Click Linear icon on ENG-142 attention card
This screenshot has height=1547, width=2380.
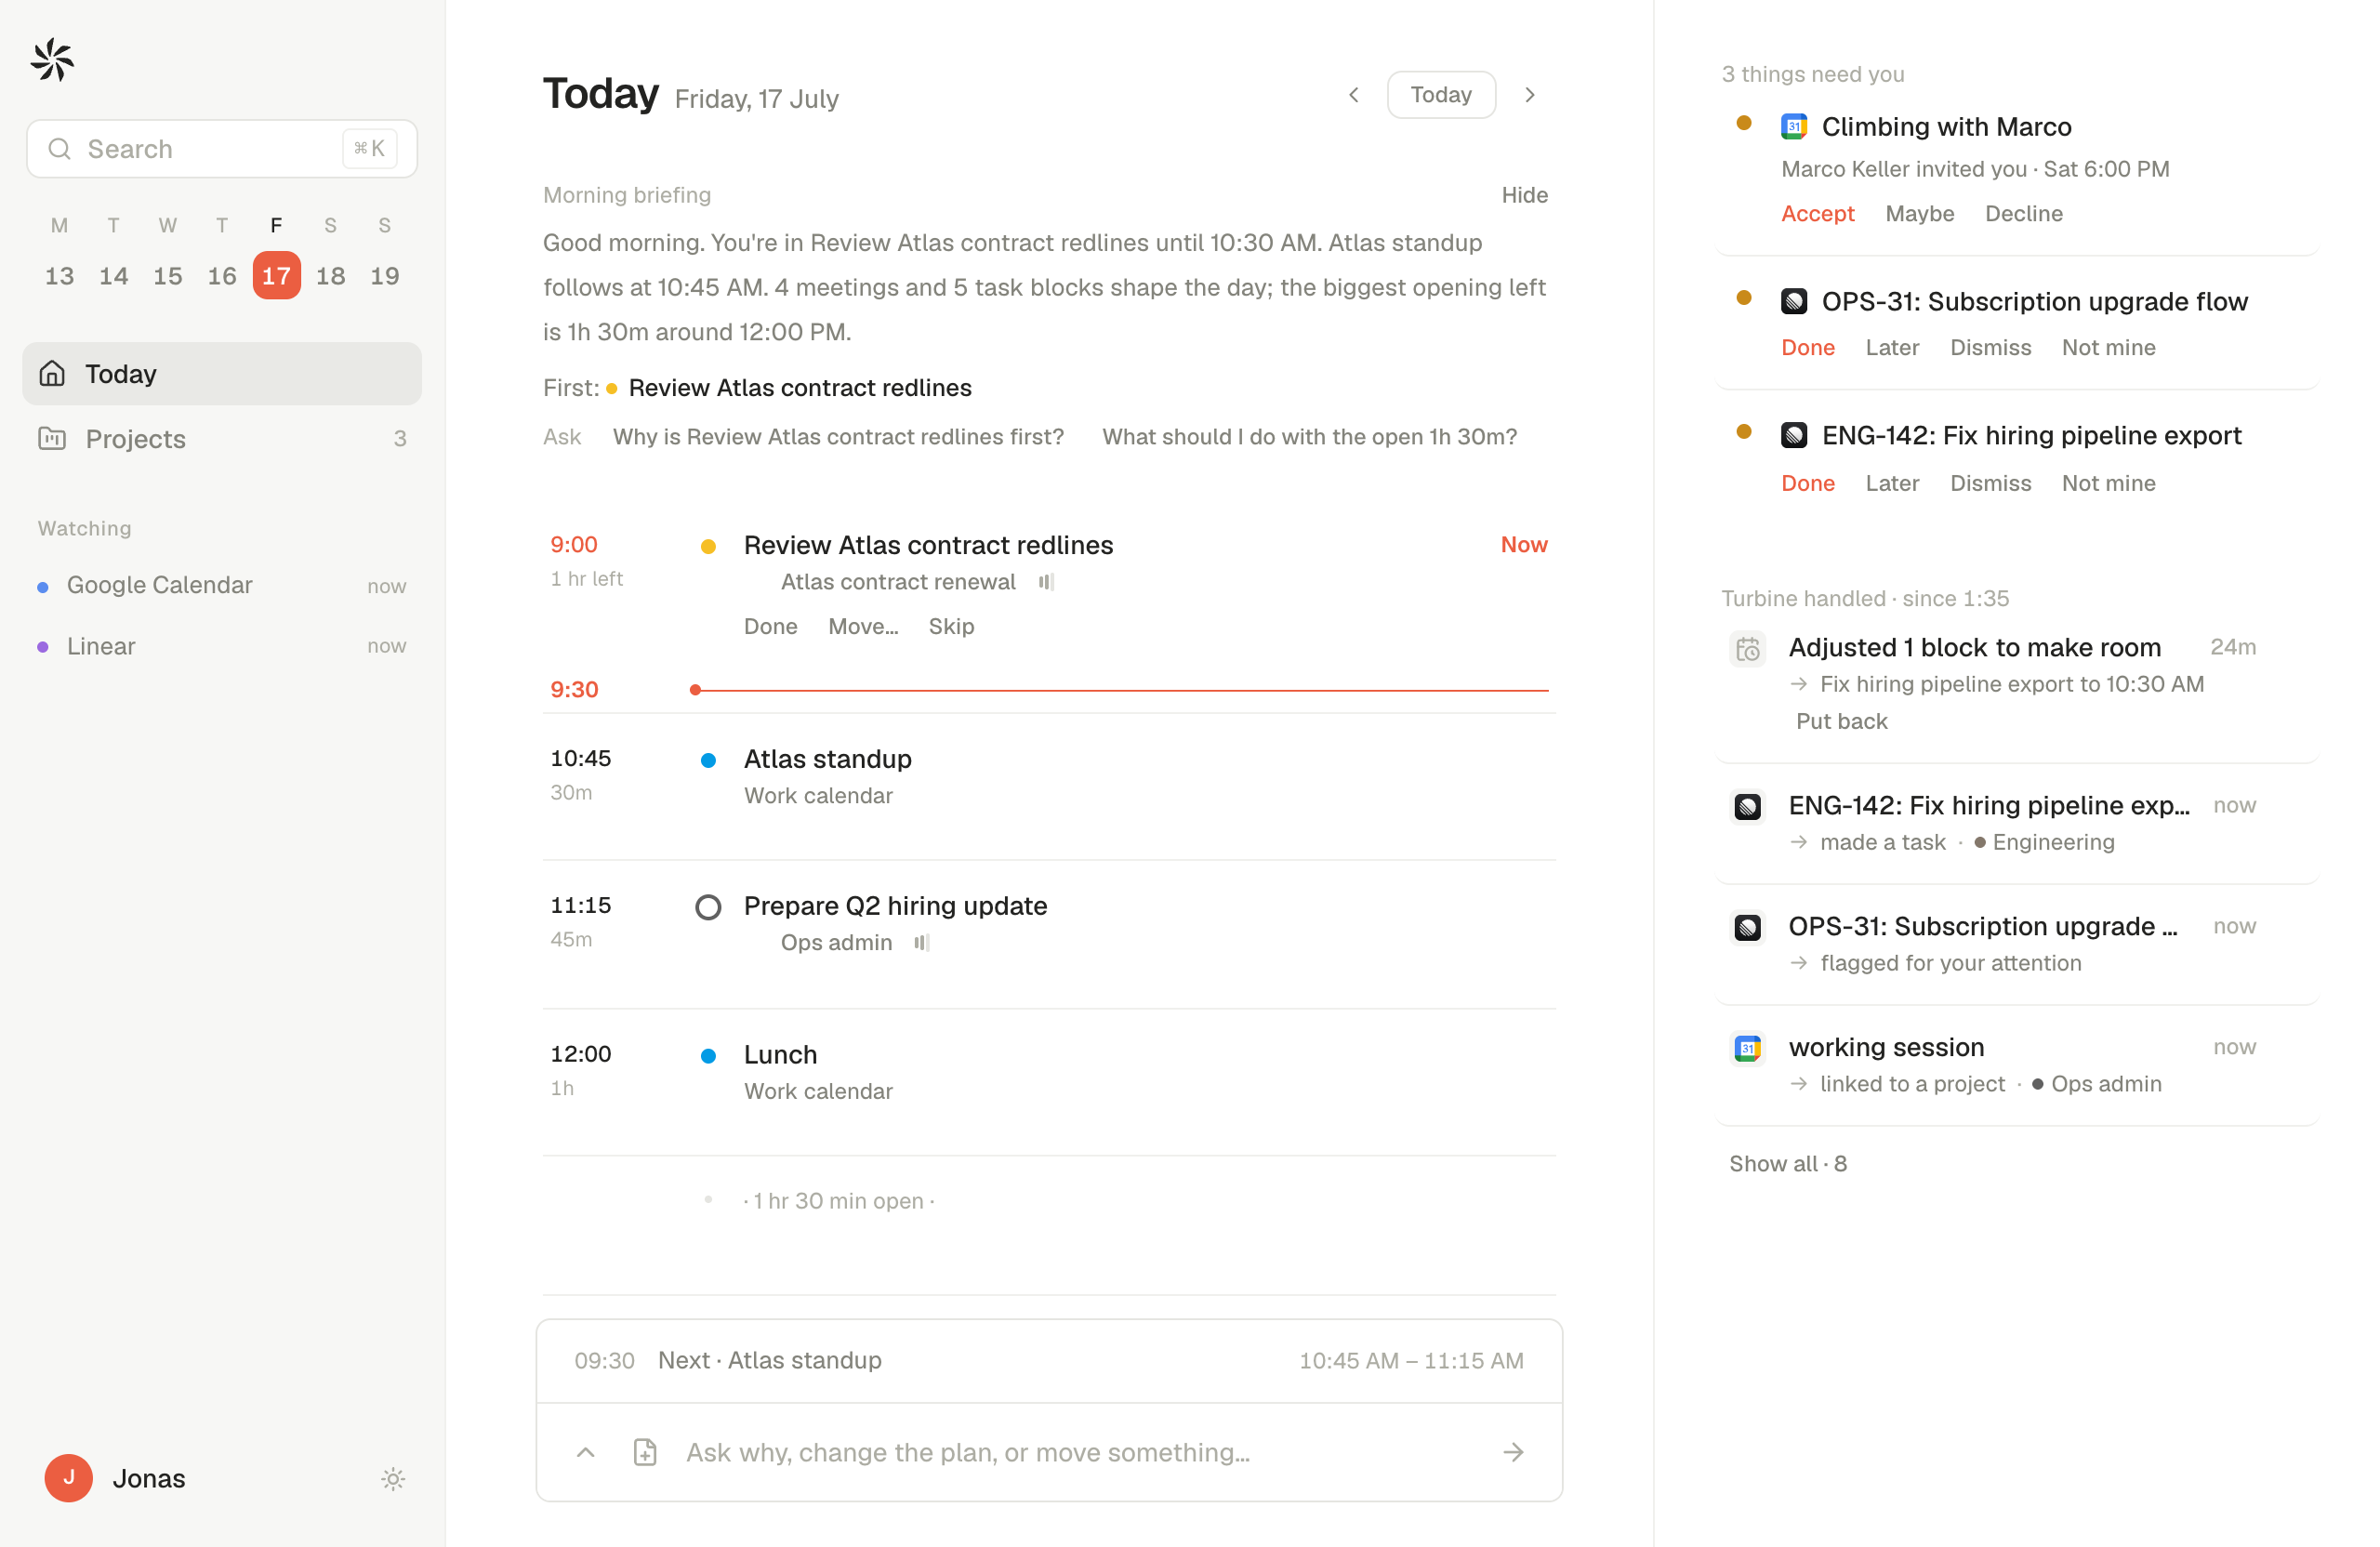[x=1793, y=435]
